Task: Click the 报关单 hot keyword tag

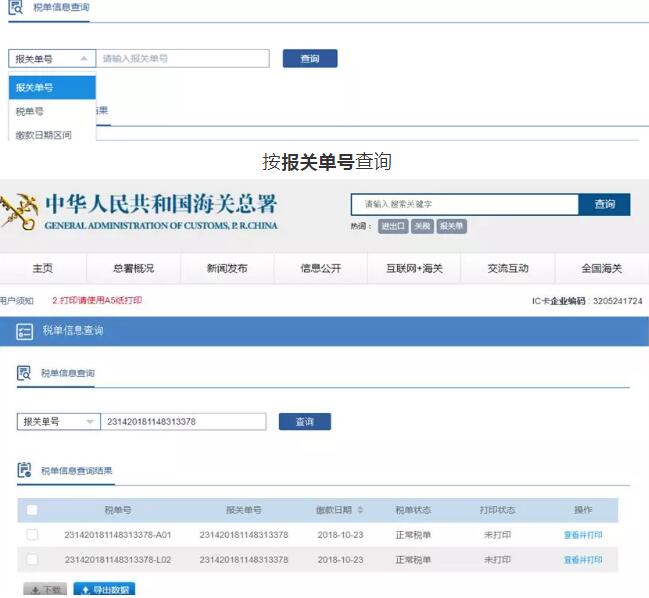Action: click(x=452, y=227)
